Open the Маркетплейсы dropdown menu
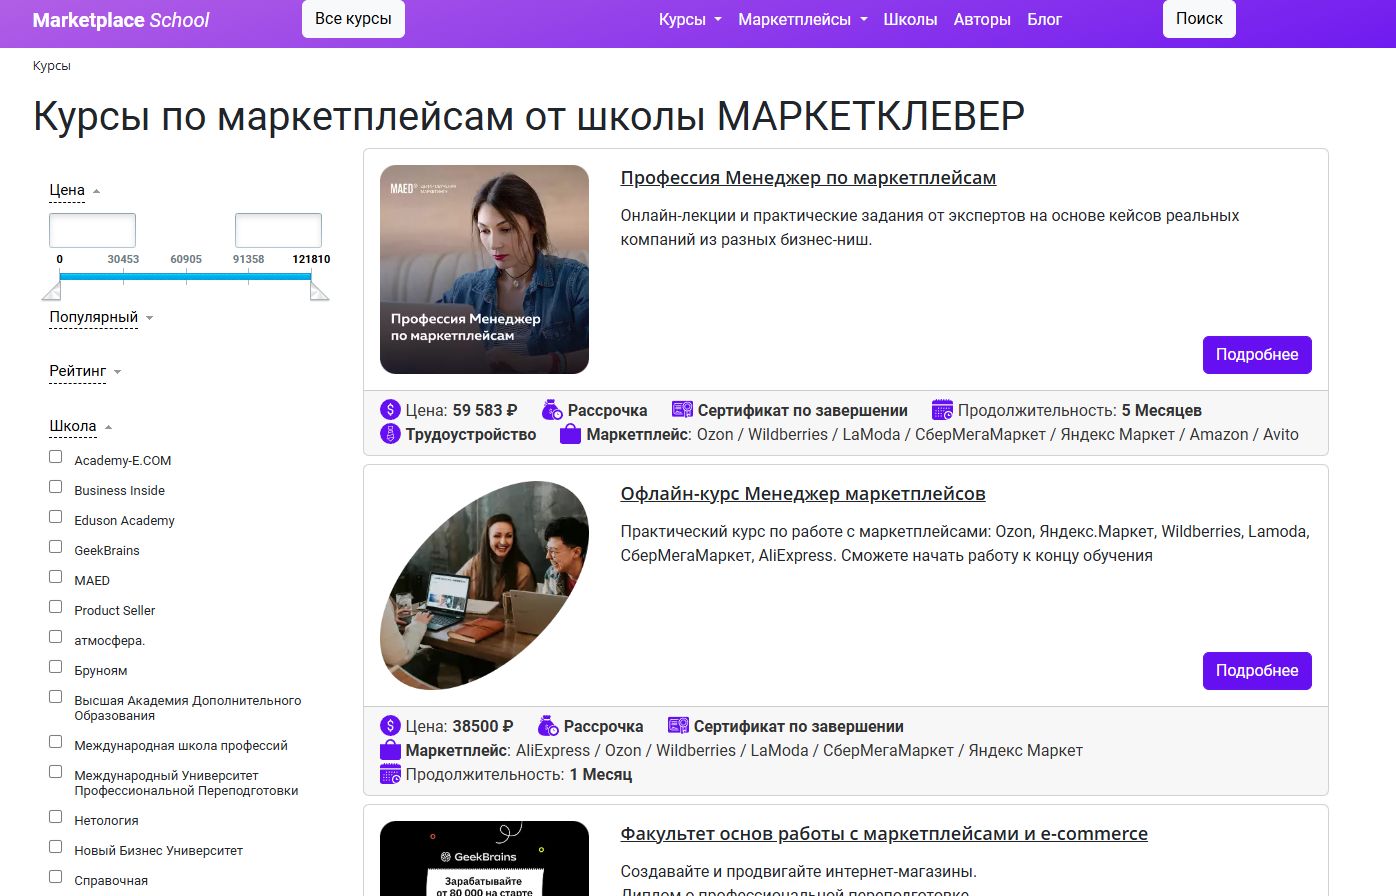 (x=803, y=20)
